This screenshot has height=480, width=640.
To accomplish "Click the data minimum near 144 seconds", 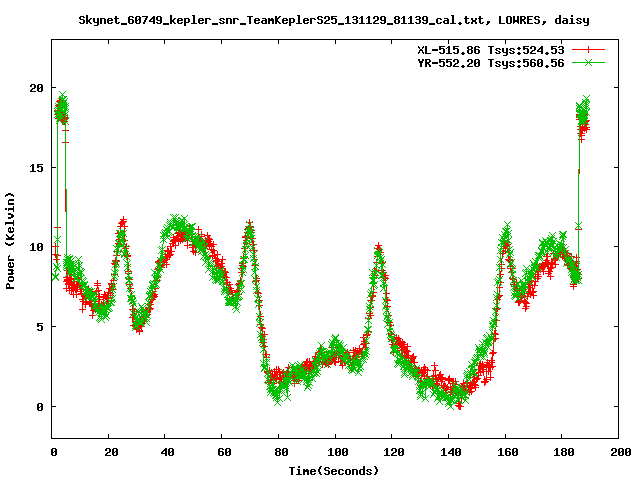I will coord(459,405).
